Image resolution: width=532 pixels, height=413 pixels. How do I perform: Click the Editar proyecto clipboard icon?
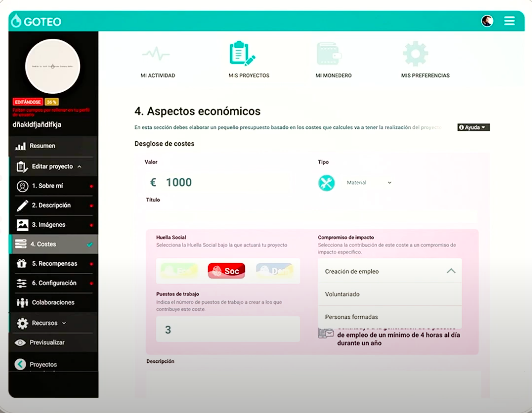[22, 167]
